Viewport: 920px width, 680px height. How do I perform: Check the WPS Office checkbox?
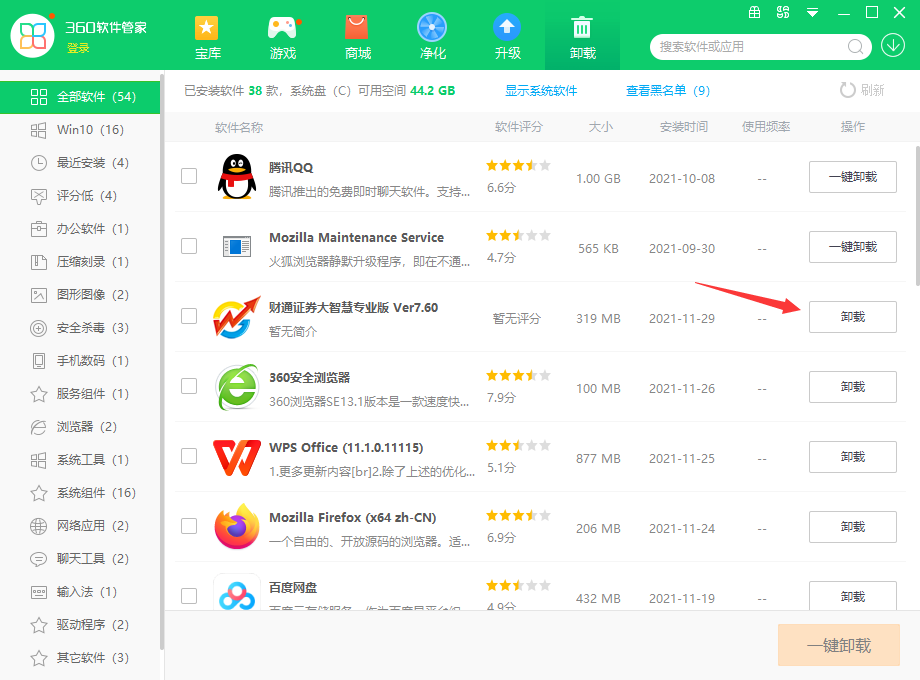(189, 456)
